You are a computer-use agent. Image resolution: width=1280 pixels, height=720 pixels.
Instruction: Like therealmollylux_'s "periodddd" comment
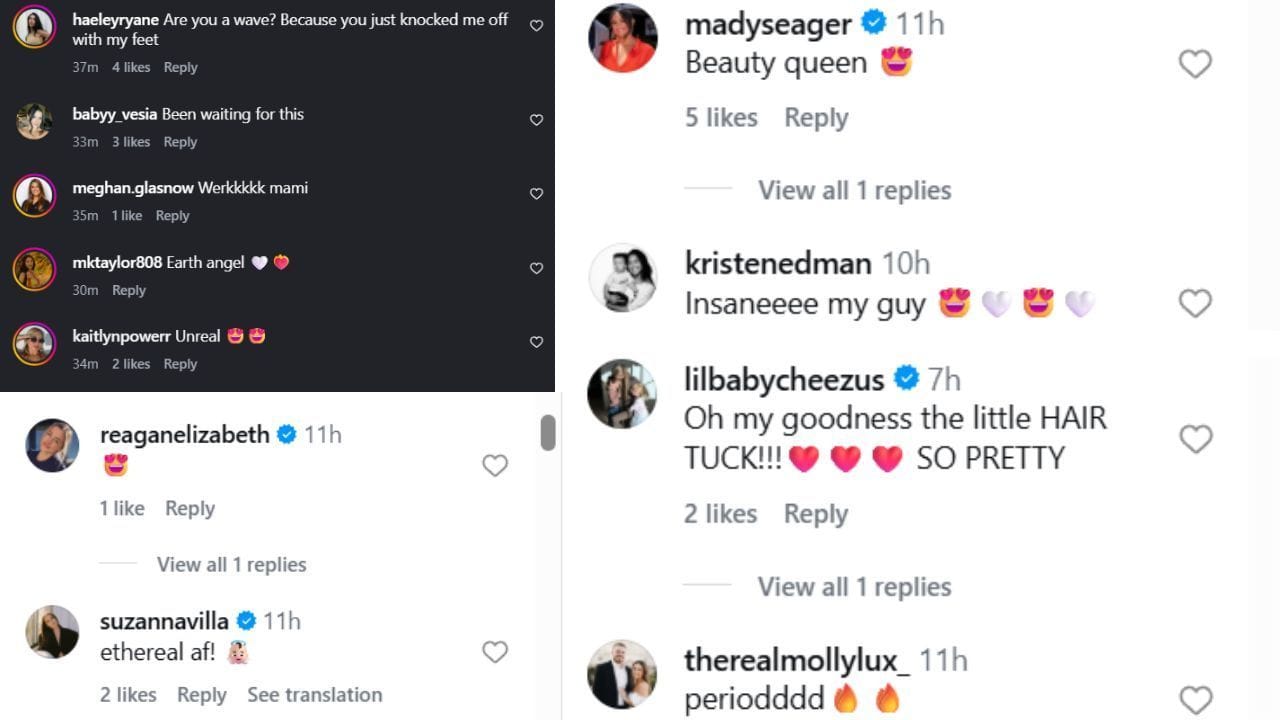(x=1195, y=700)
